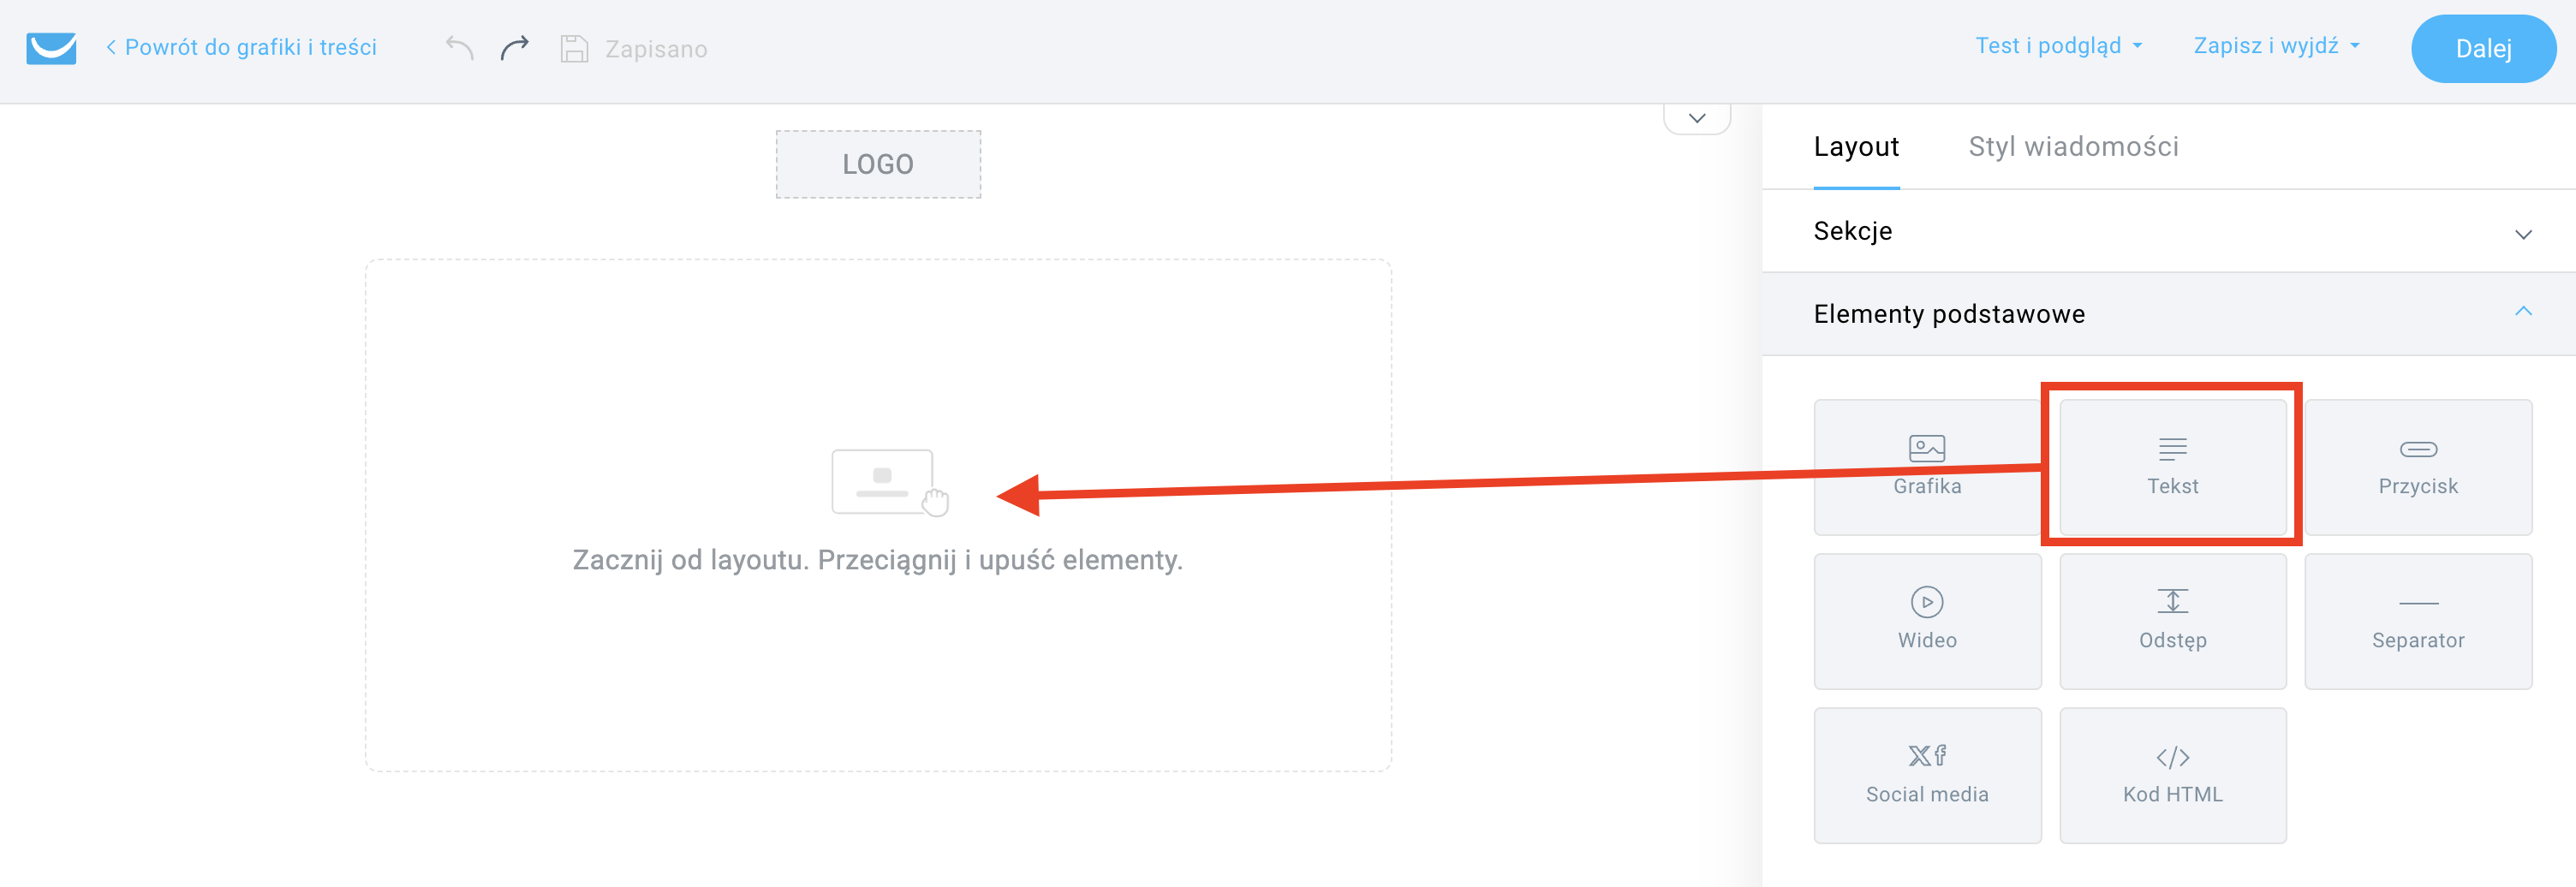This screenshot has height=887, width=2576.
Task: Undo the last change
Action: [459, 48]
